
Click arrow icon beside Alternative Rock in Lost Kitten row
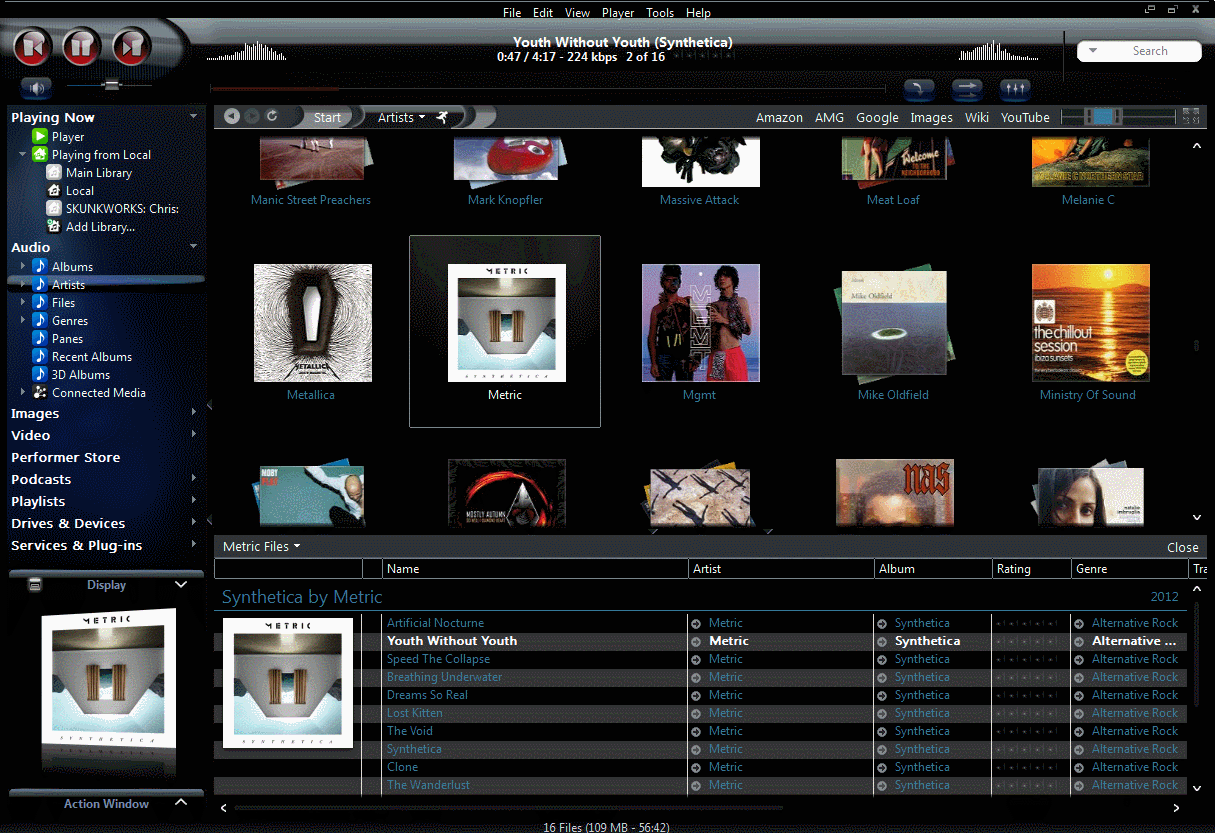pyautogui.click(x=1080, y=713)
